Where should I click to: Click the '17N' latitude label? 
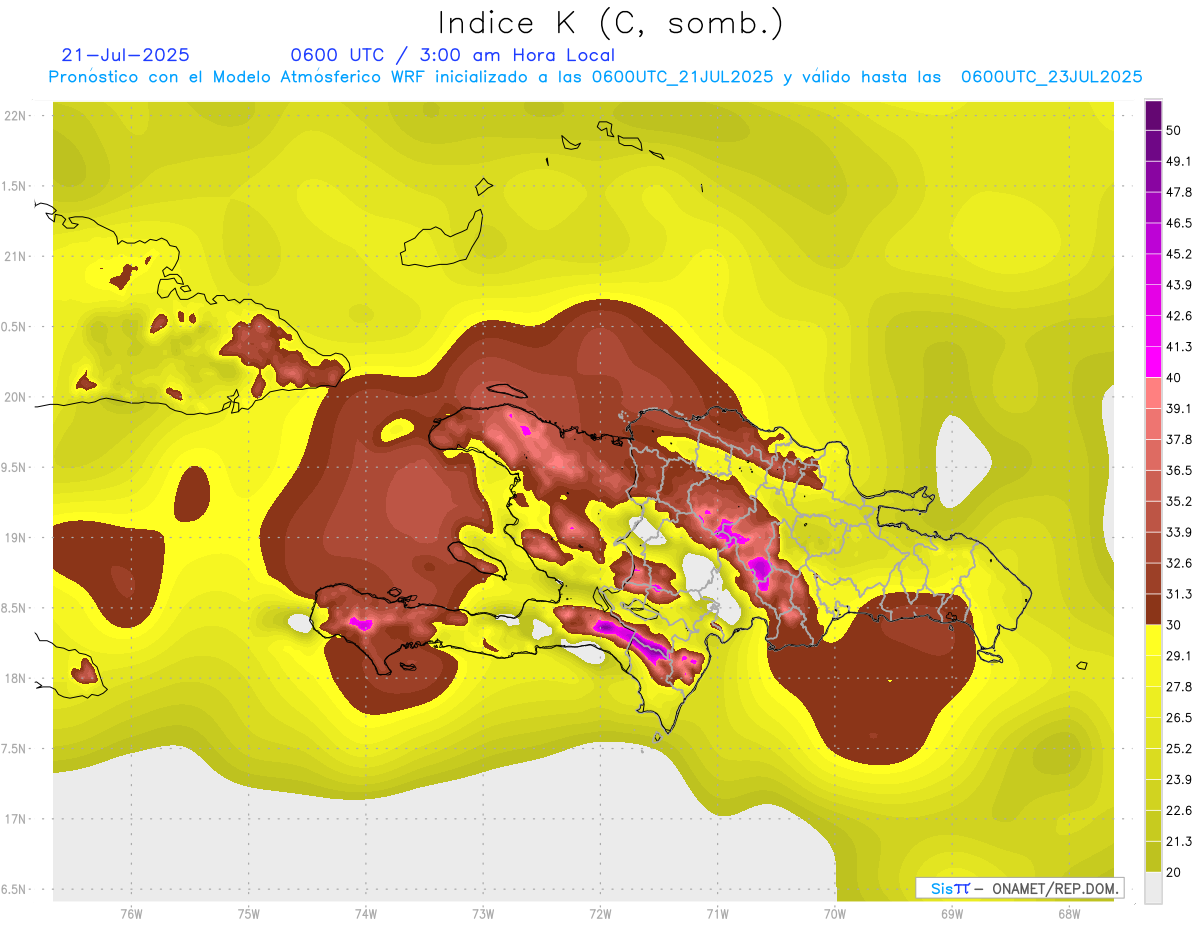pyautogui.click(x=15, y=819)
